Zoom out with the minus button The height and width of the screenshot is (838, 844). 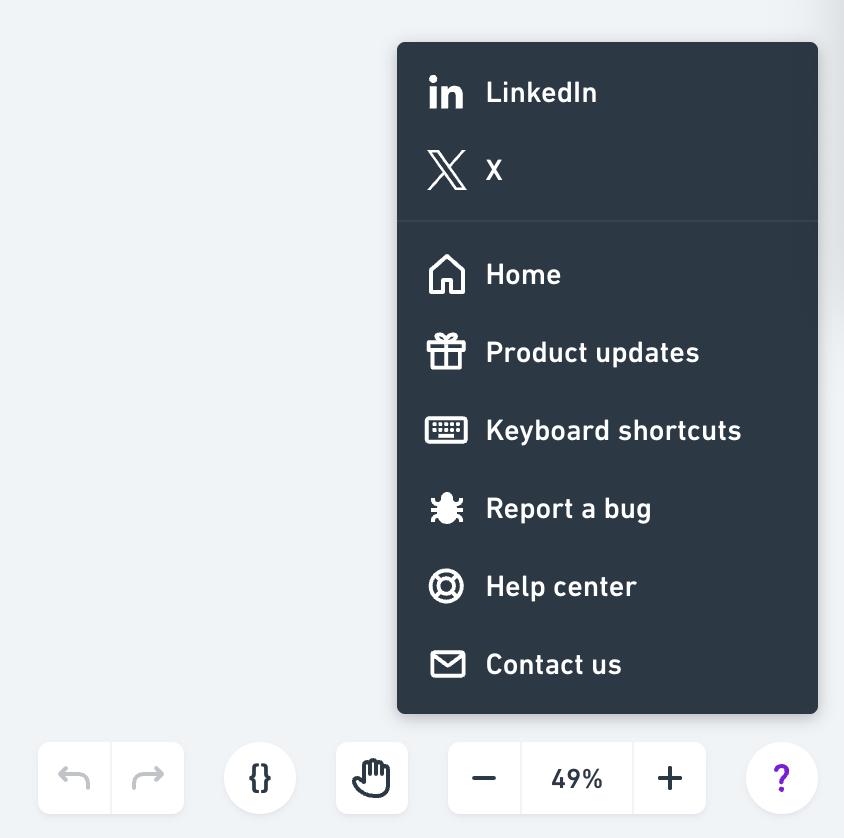(484, 778)
